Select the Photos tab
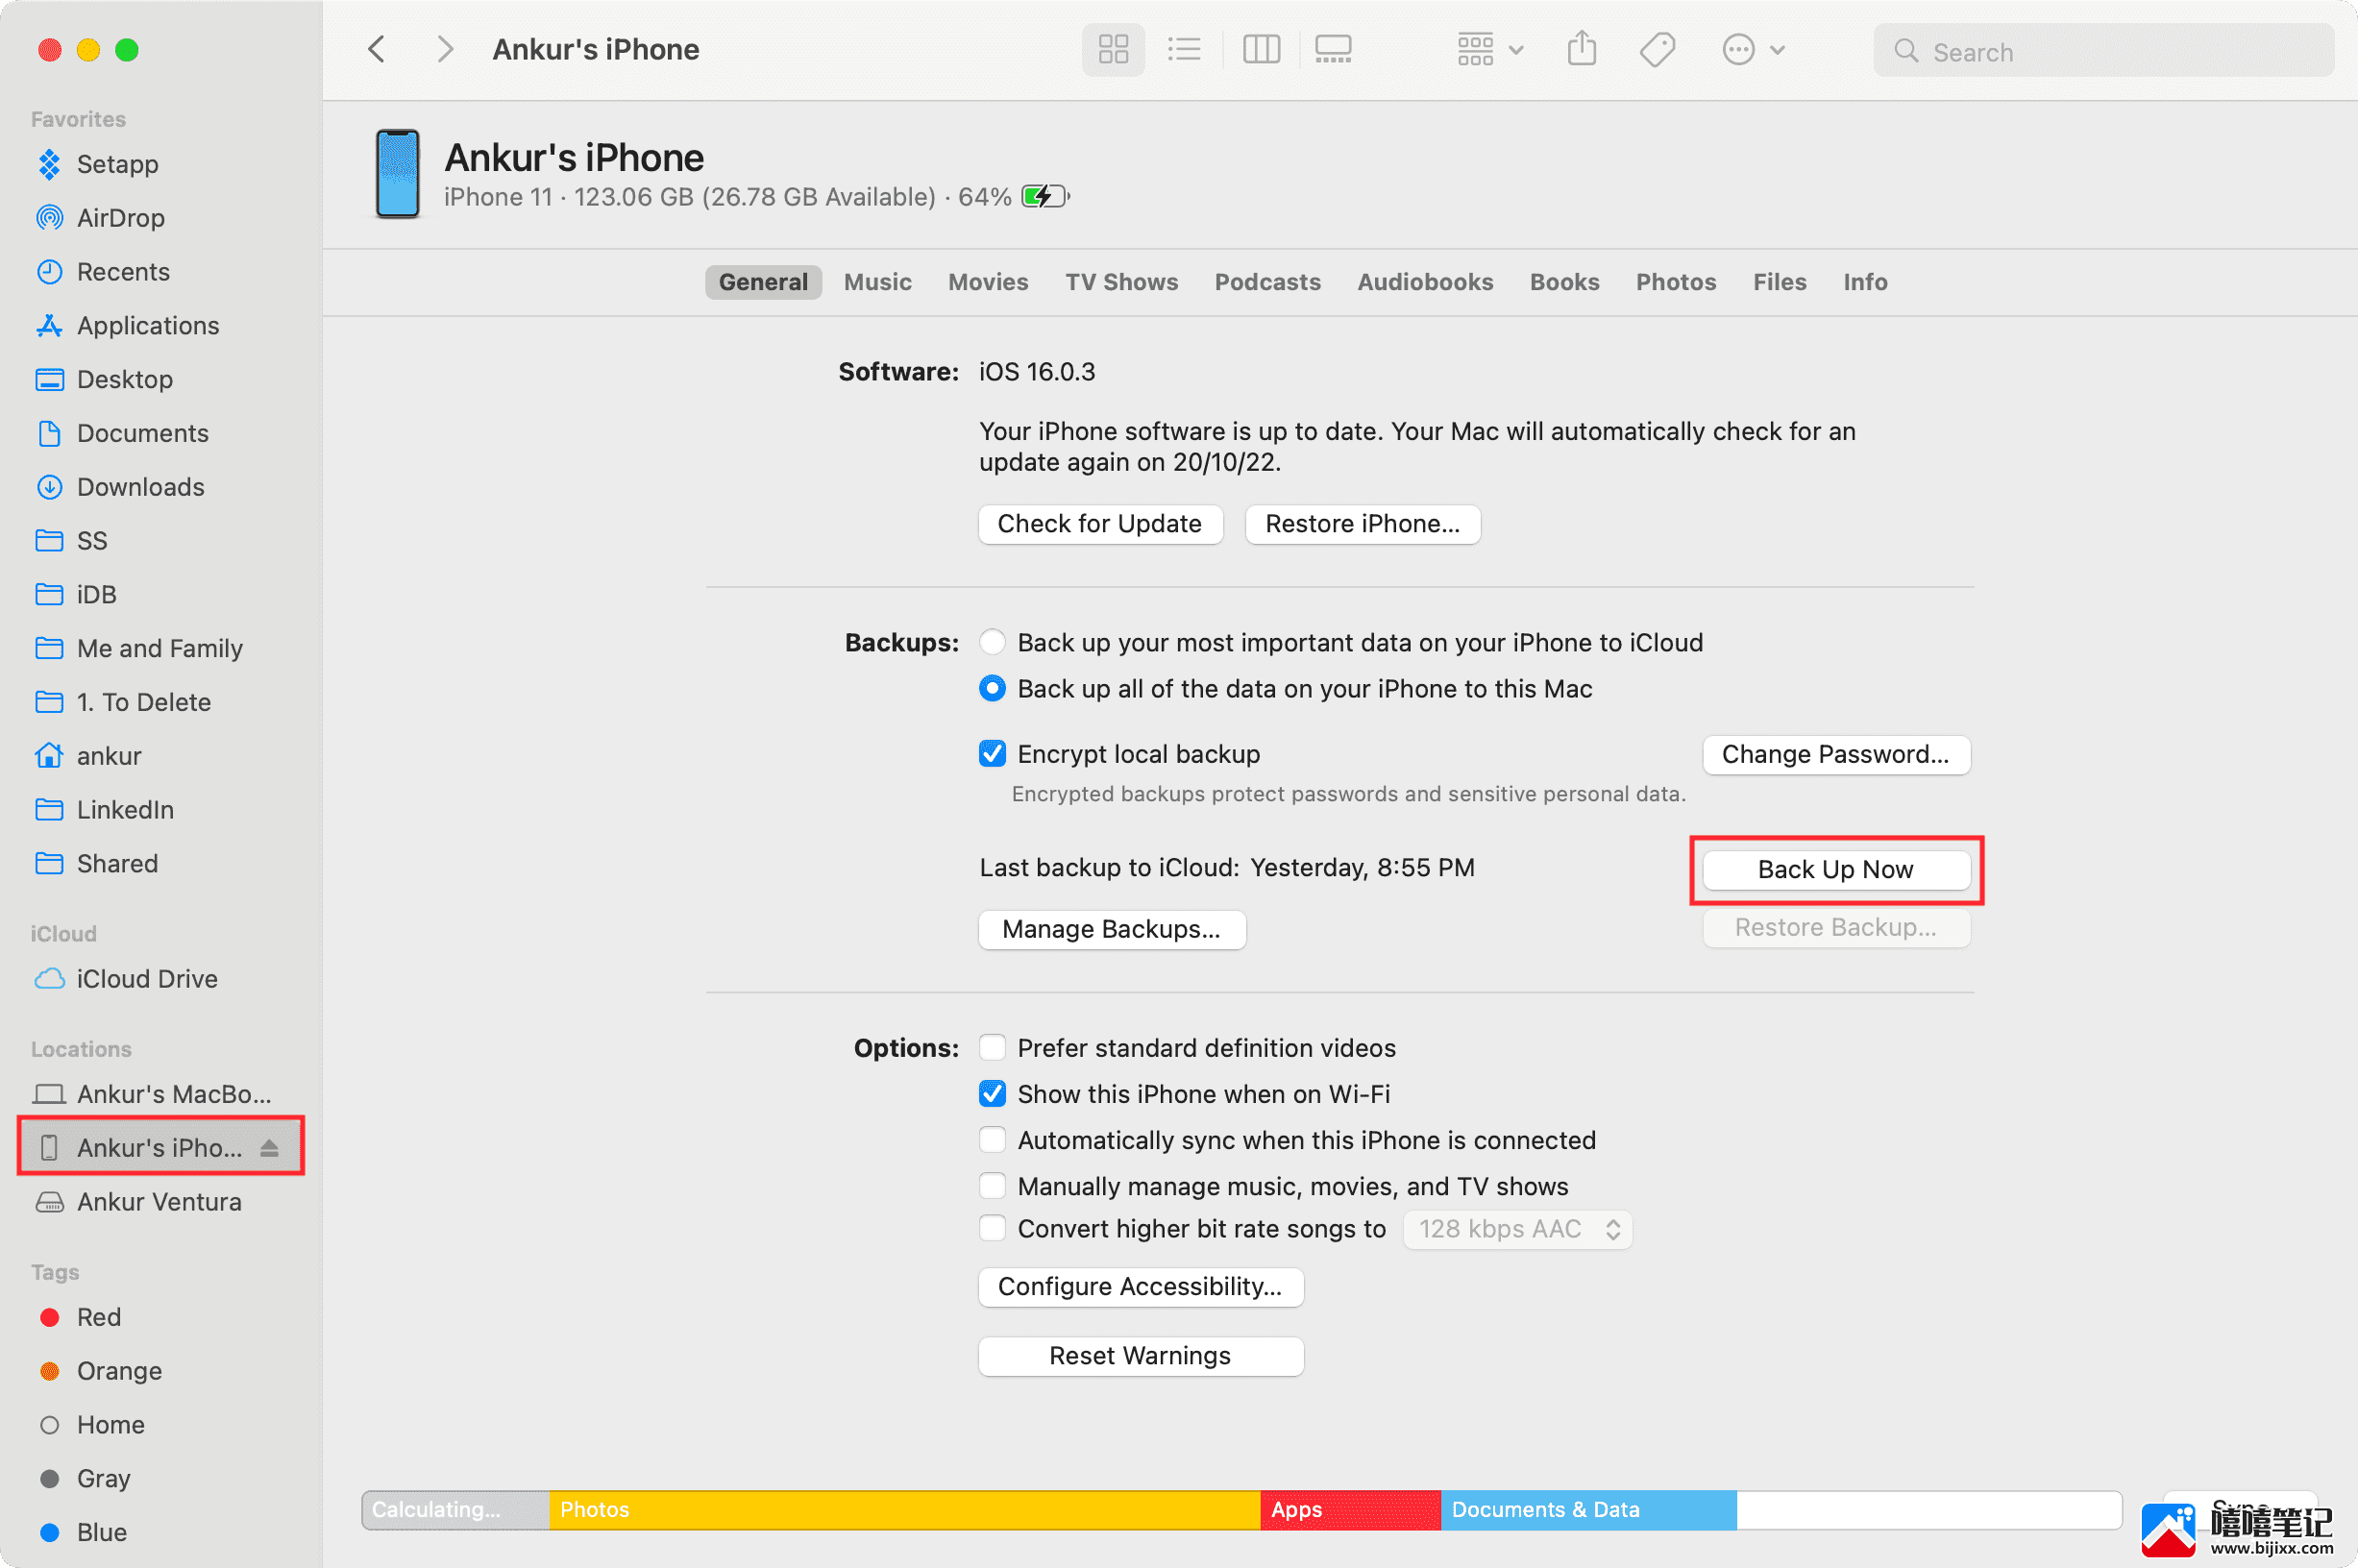This screenshot has height=1568, width=2358. click(1674, 282)
